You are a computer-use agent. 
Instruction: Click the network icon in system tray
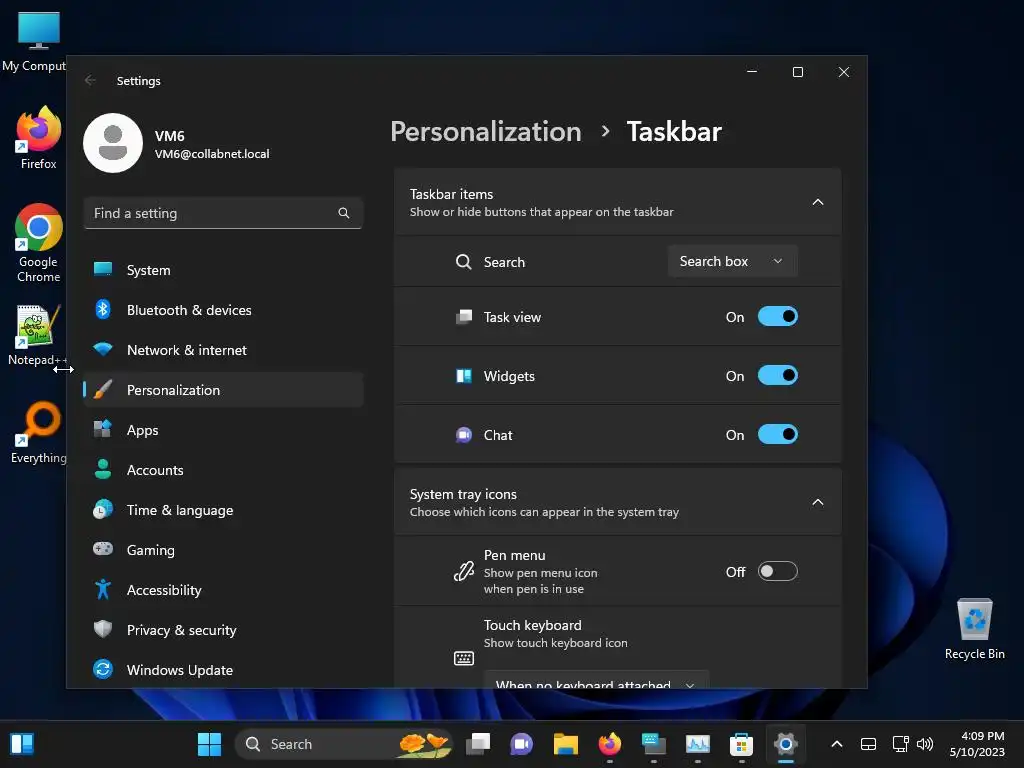click(x=901, y=744)
